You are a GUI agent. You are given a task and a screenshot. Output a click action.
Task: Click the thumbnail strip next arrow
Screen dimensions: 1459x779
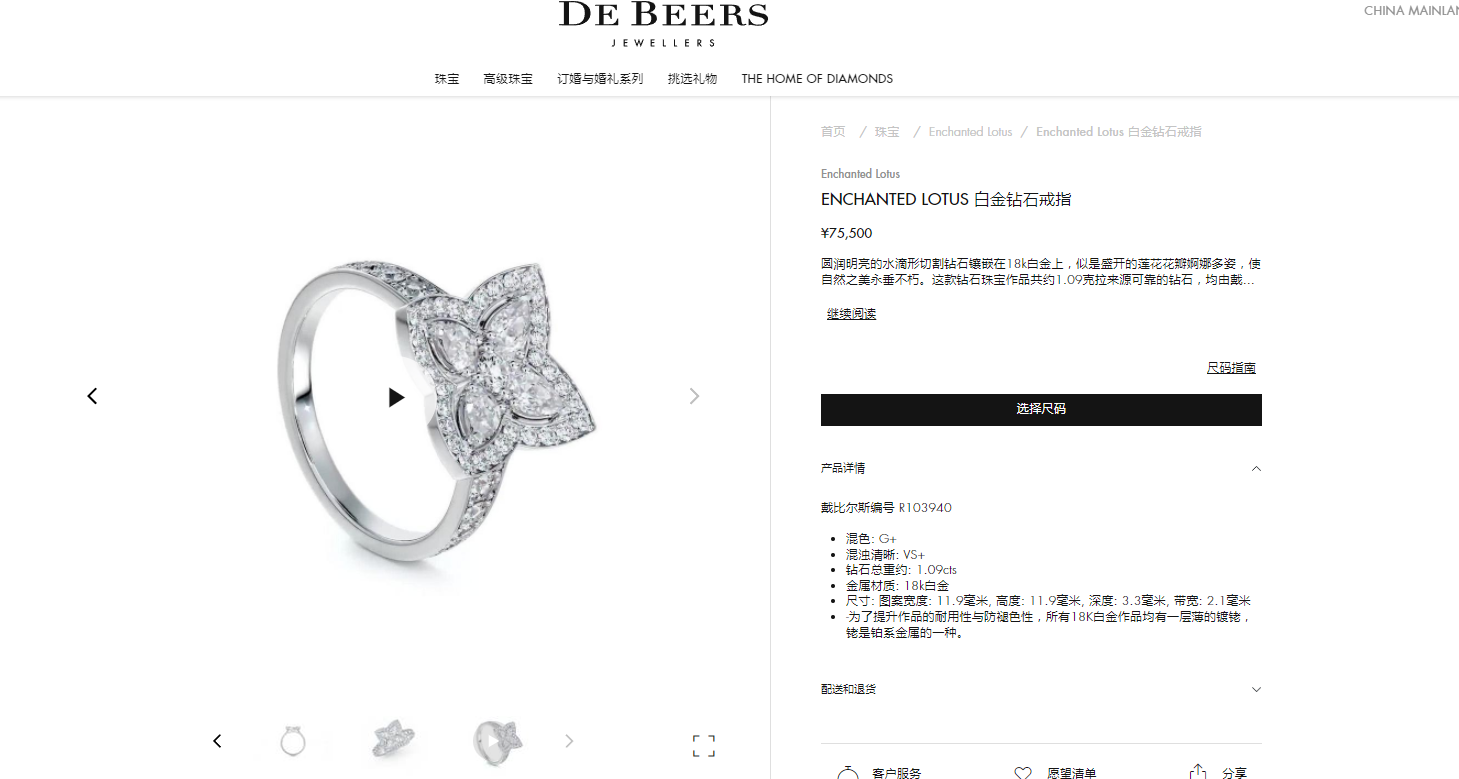pos(569,741)
